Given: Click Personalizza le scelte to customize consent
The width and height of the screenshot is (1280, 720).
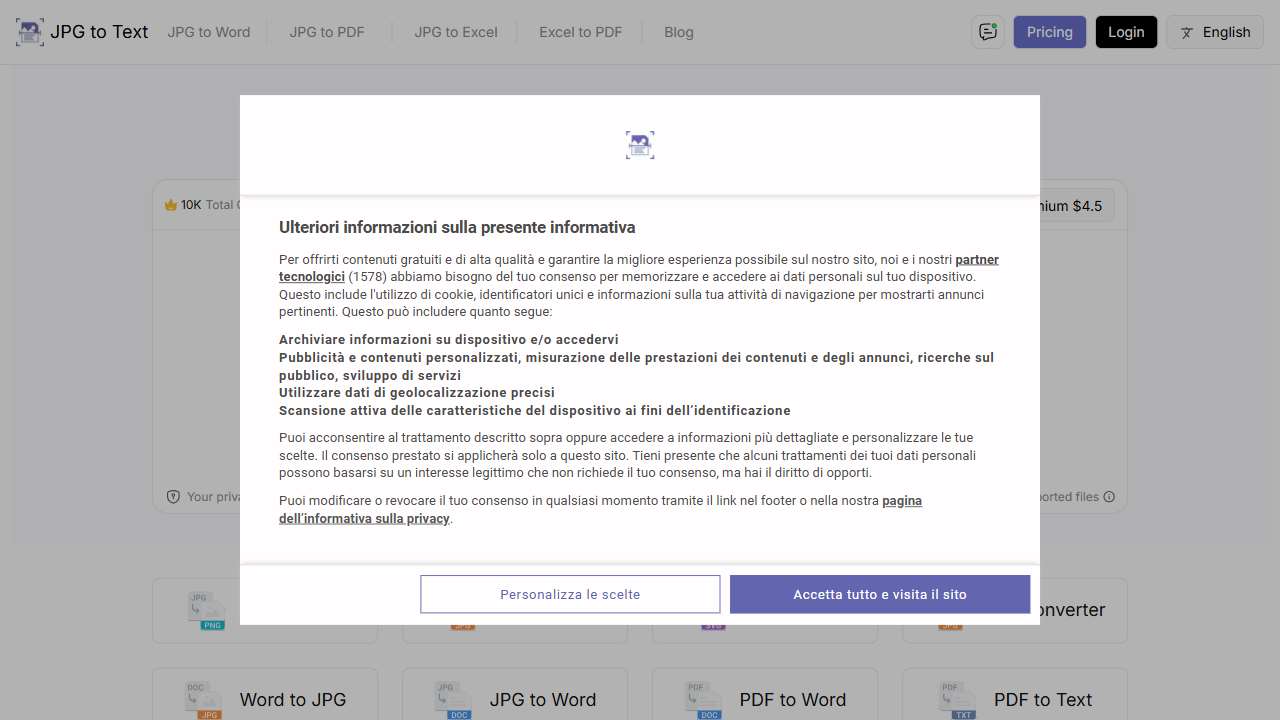Looking at the screenshot, I should point(569,594).
